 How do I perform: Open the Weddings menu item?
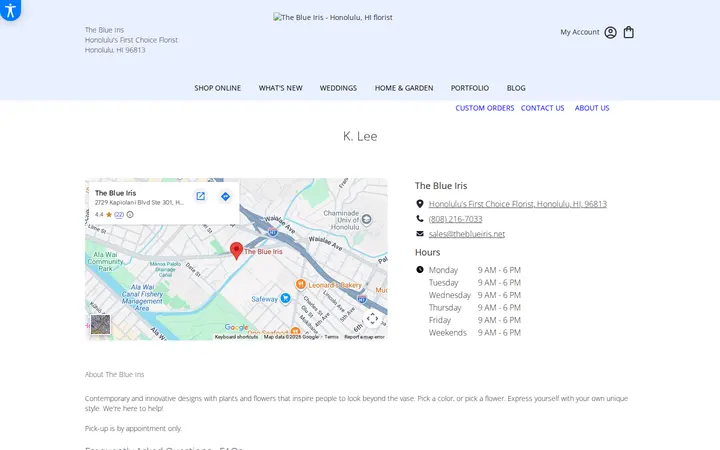[x=338, y=88]
